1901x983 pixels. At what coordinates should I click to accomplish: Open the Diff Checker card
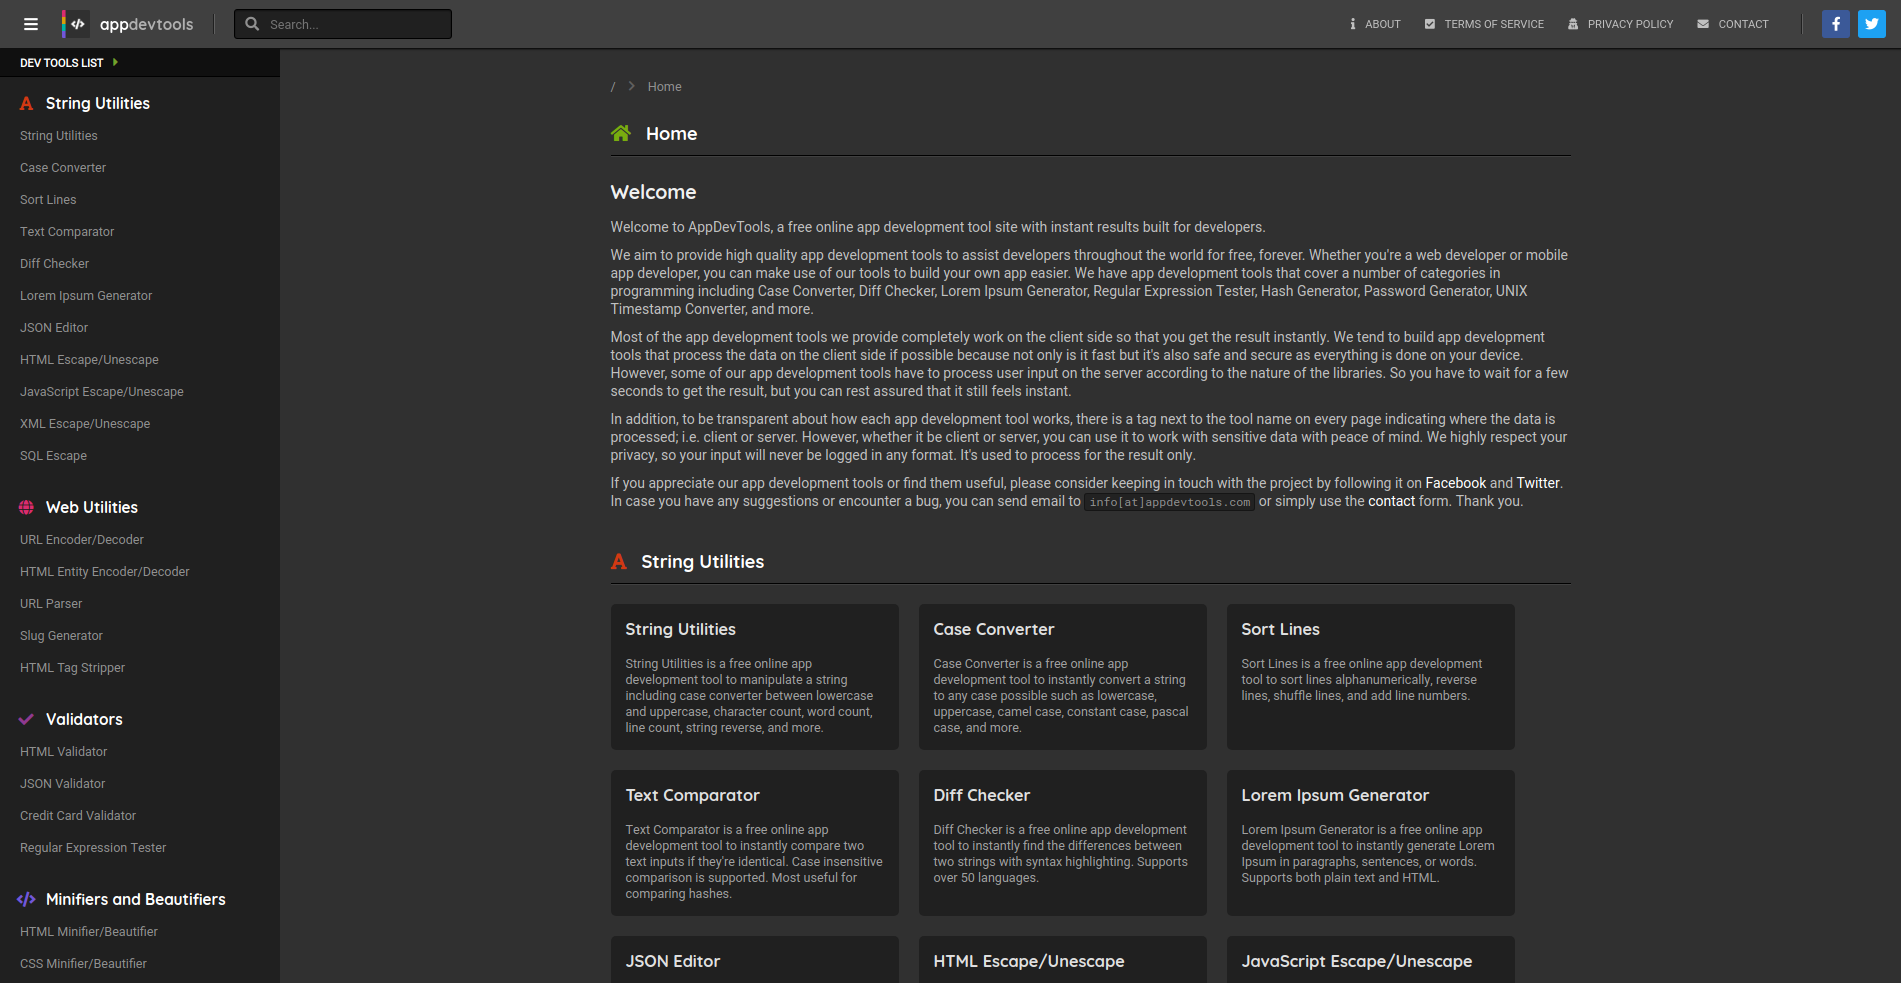(1063, 843)
